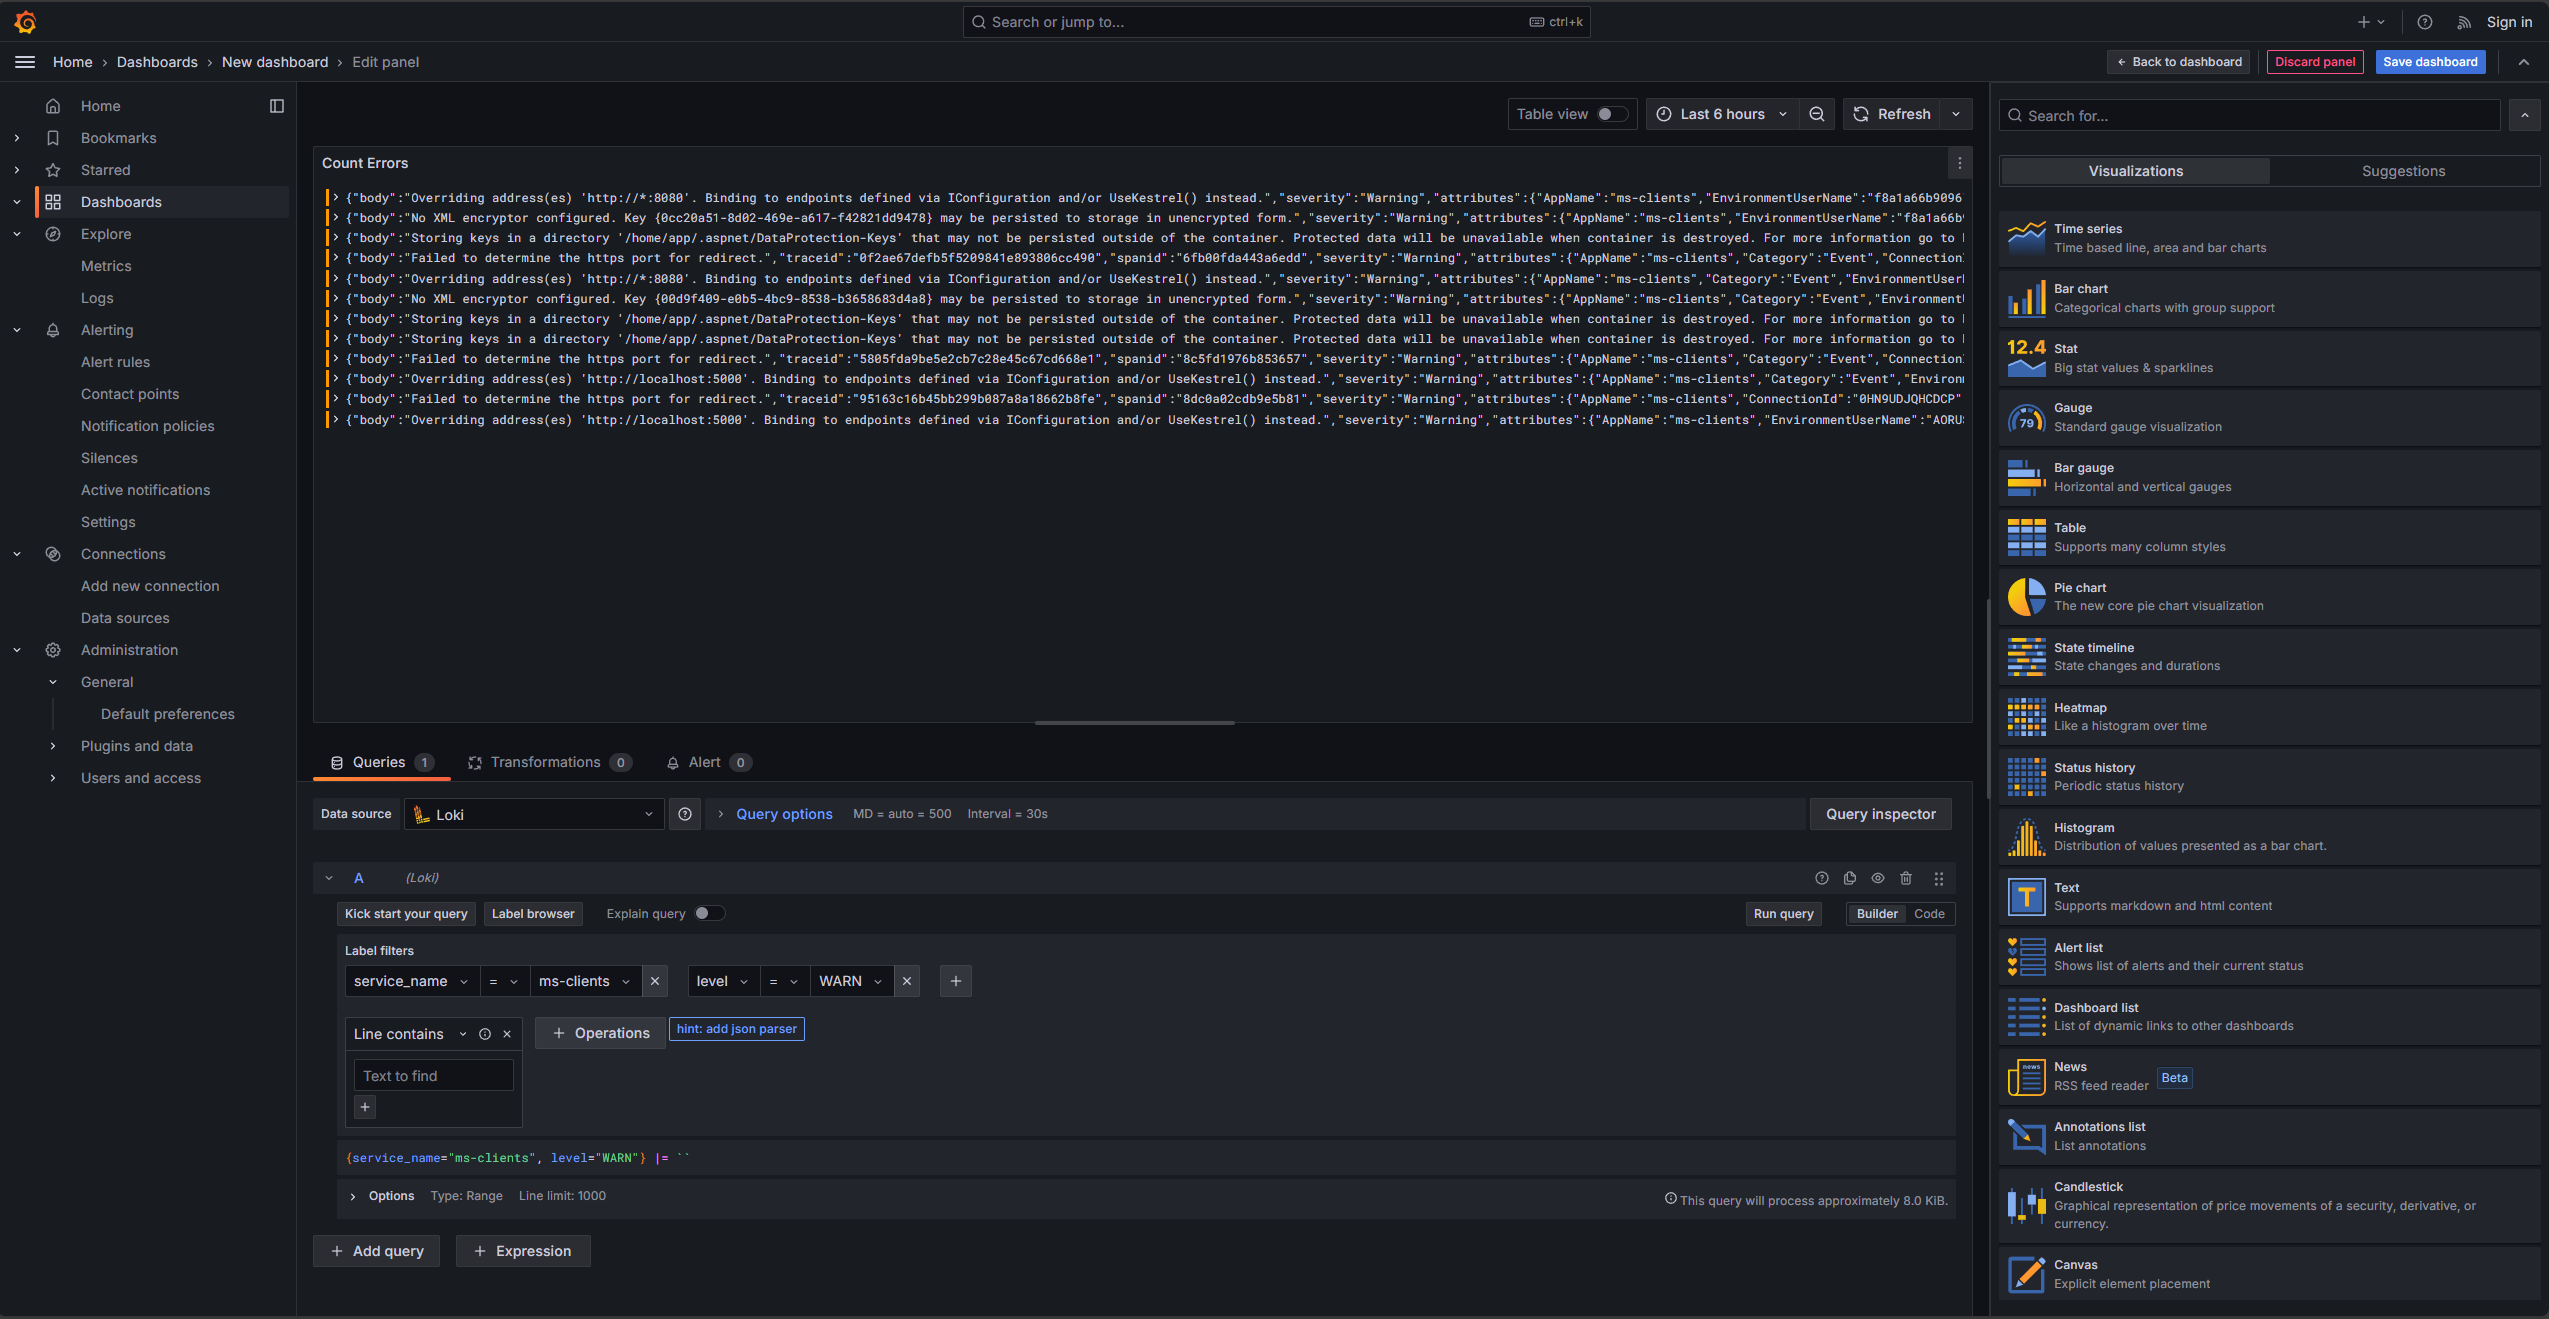The width and height of the screenshot is (2549, 1319).
Task: Focus the visualization Search for field
Action: 2250,115
